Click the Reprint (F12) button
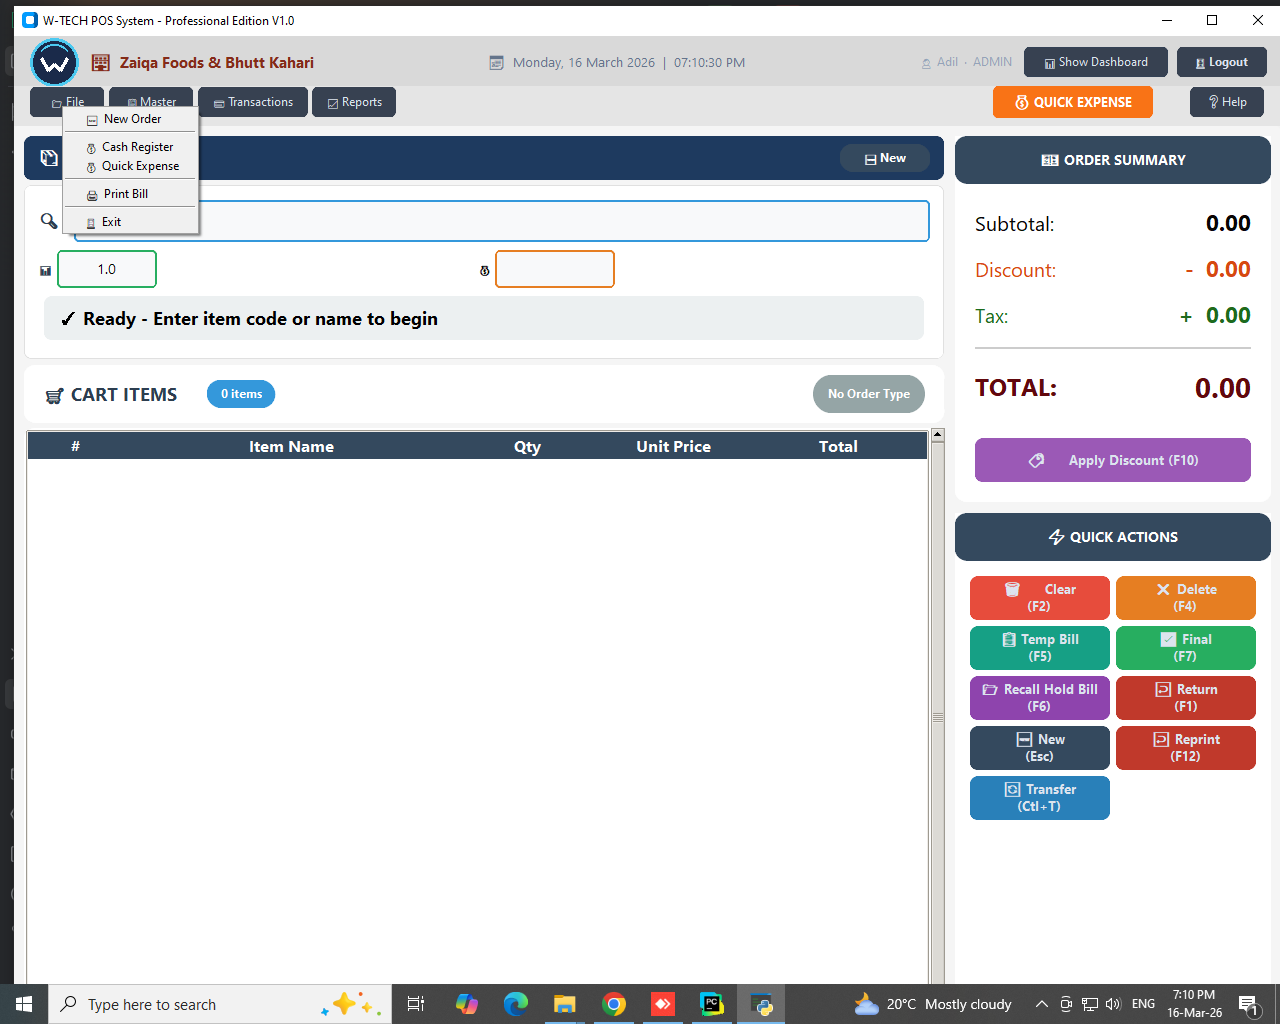This screenshot has width=1280, height=1024. coord(1186,748)
